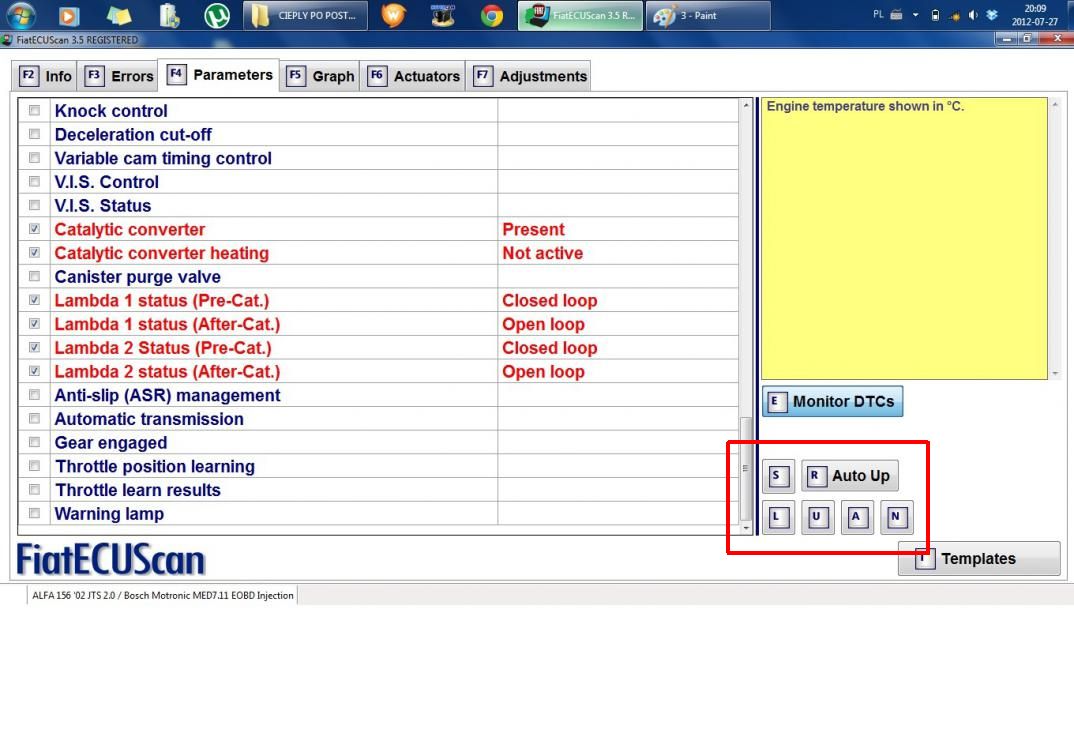Check Anti-slip (ASR) management checkbox
Image resolution: width=1074 pixels, height=752 pixels.
click(x=34, y=394)
